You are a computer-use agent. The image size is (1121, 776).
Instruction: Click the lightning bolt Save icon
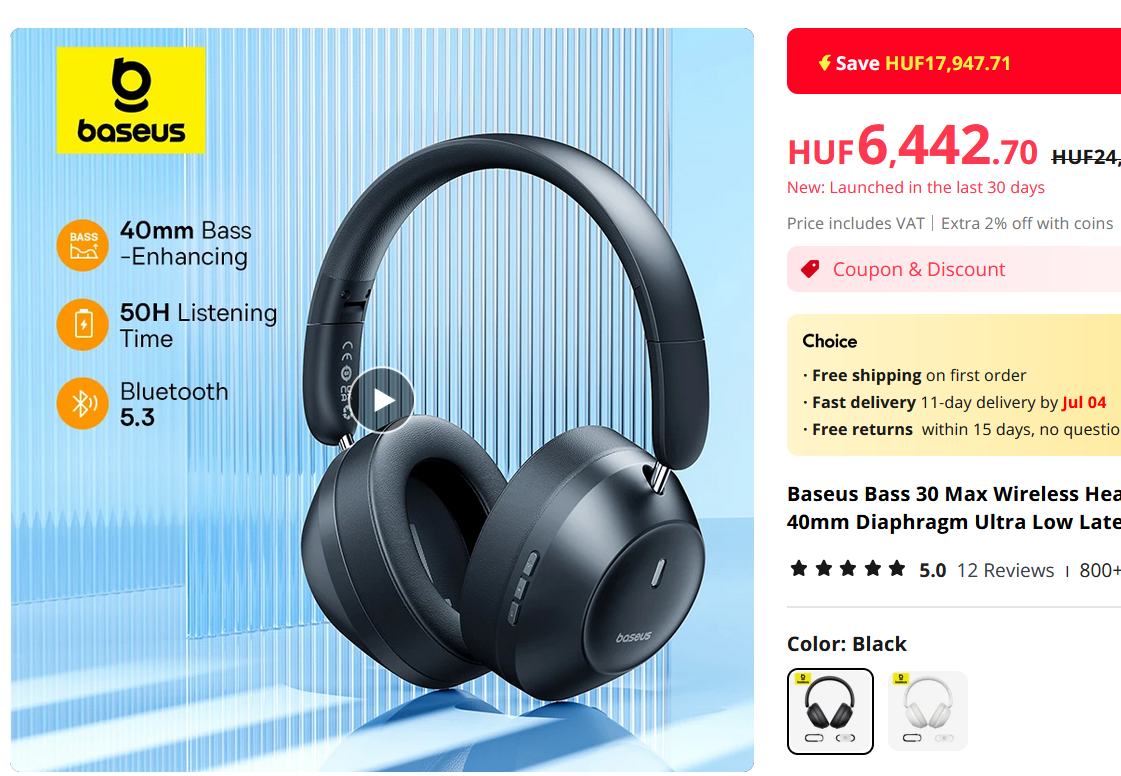click(824, 63)
